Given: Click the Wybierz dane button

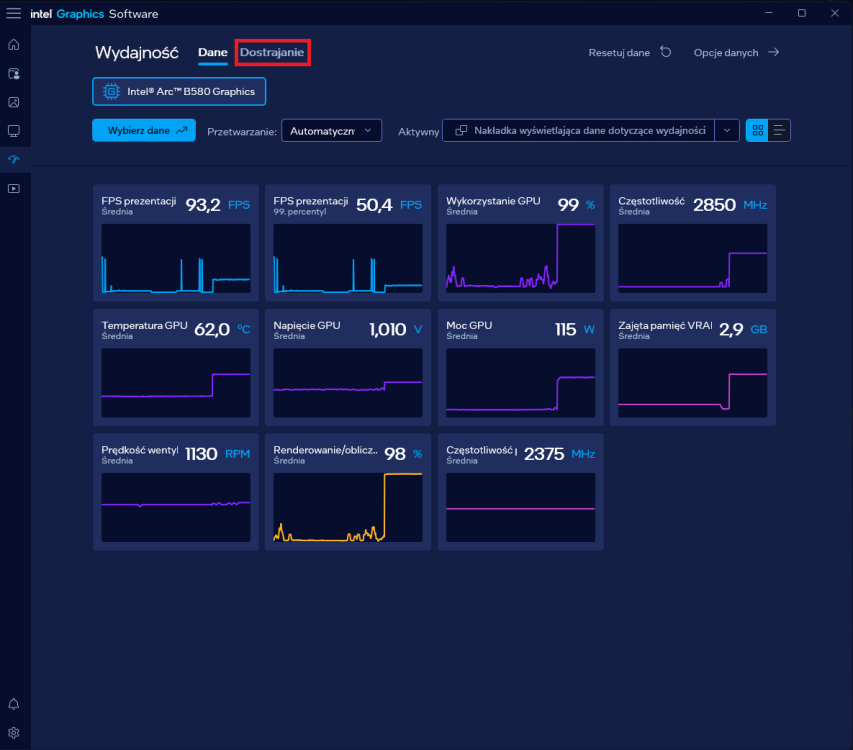Looking at the screenshot, I should tap(144, 131).
